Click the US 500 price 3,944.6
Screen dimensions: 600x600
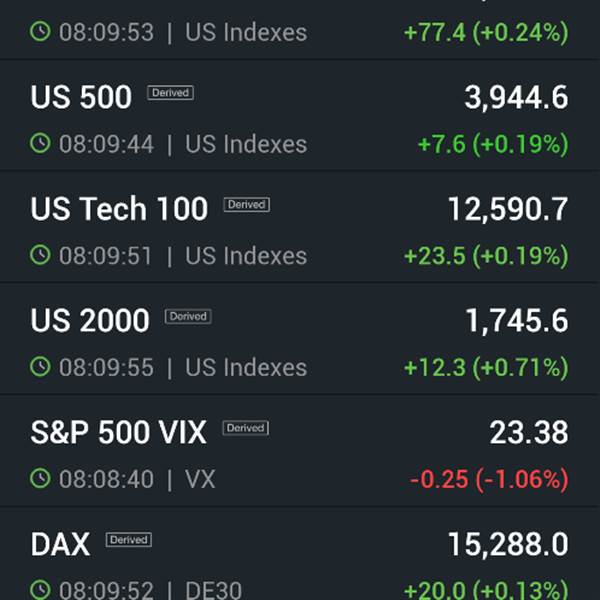tap(516, 98)
